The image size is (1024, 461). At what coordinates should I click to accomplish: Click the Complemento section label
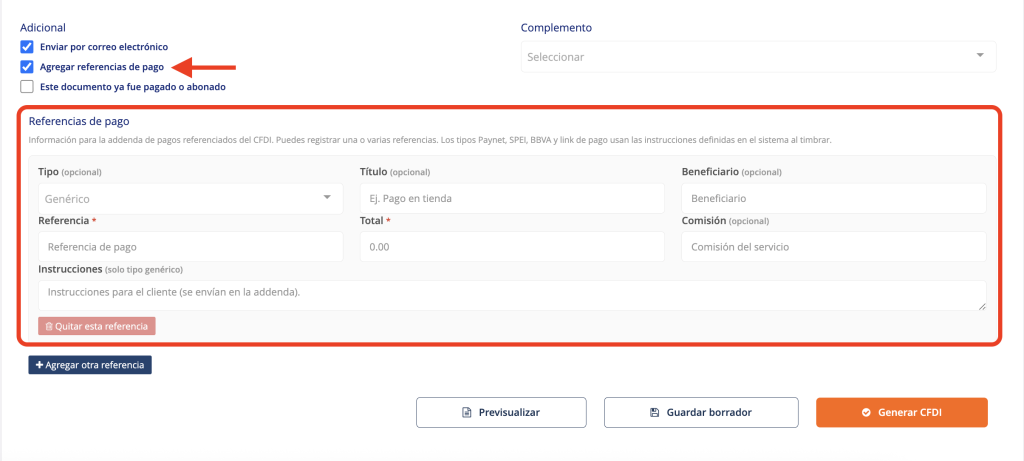point(556,27)
